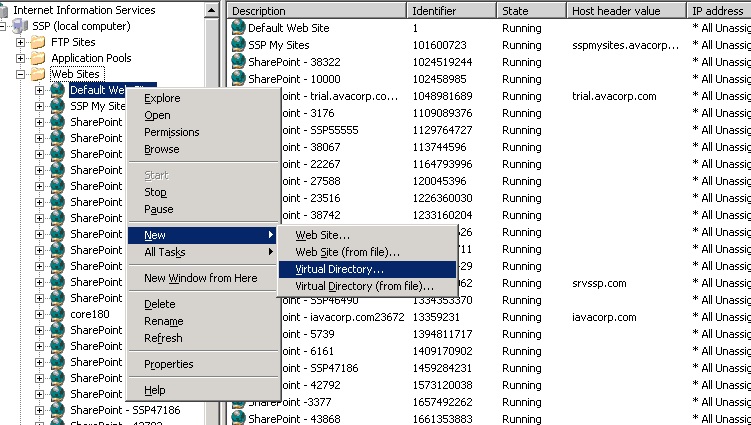Click globe icon of SSP My Sites list row

coord(238,45)
